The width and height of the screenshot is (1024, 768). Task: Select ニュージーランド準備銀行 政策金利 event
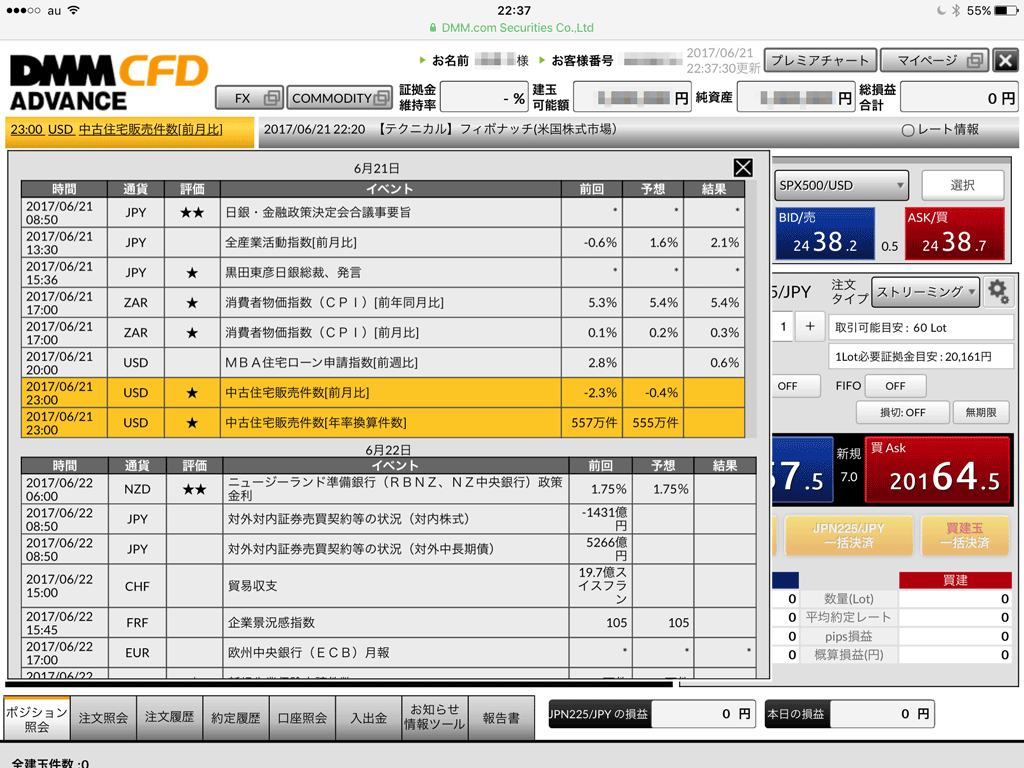click(389, 489)
